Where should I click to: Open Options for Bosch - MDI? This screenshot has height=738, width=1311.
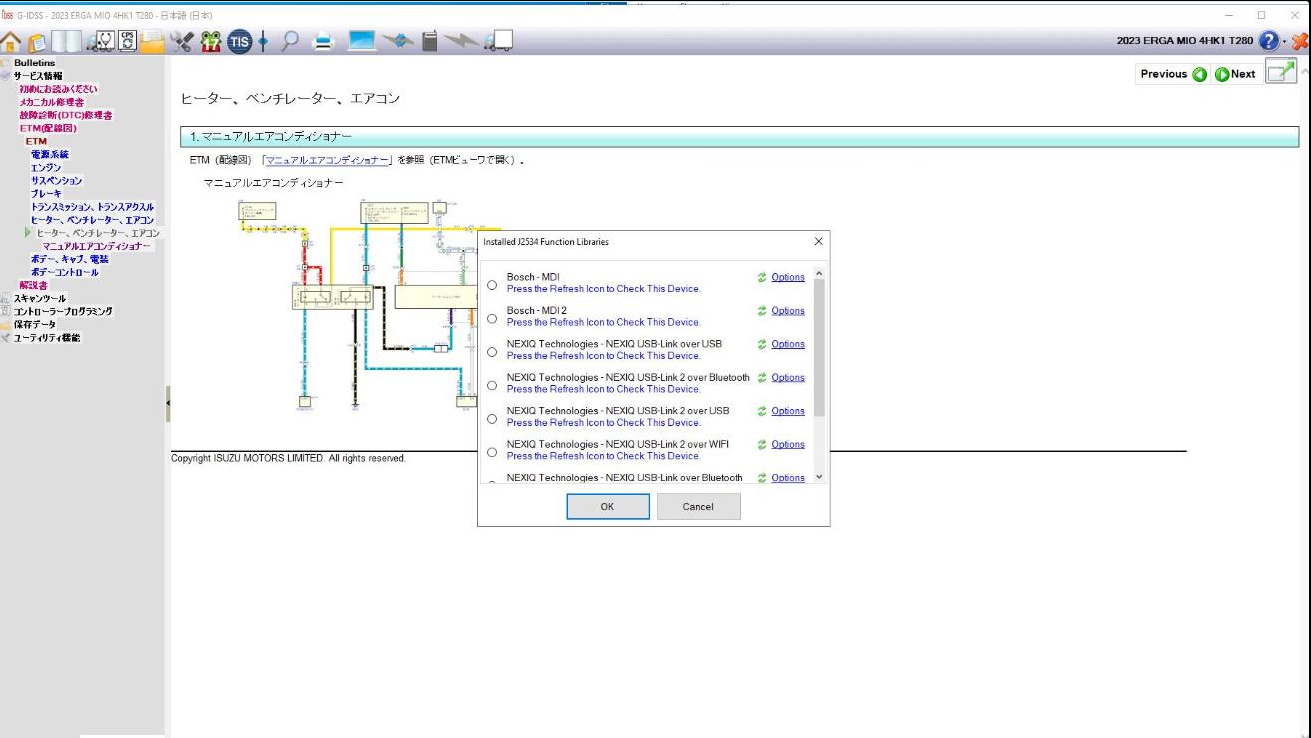(x=788, y=277)
